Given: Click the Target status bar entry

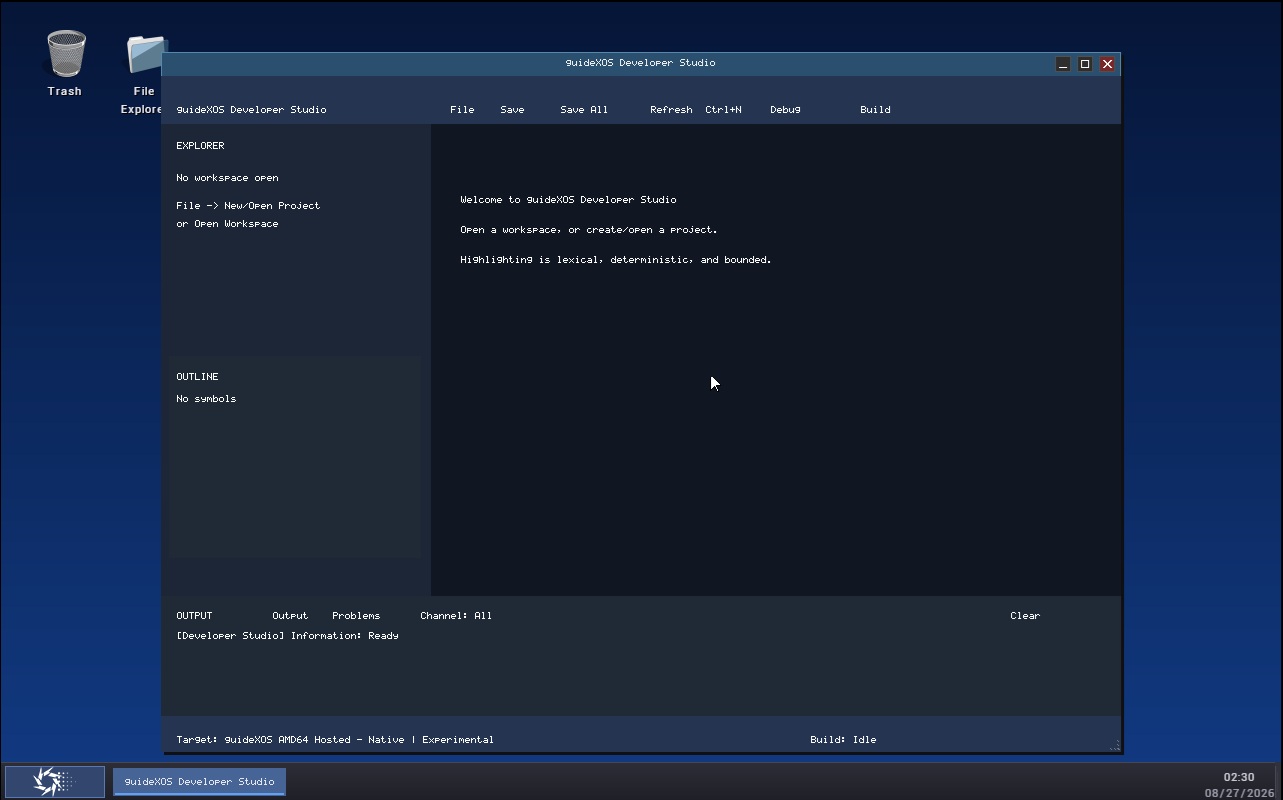Looking at the screenshot, I should coord(335,740).
